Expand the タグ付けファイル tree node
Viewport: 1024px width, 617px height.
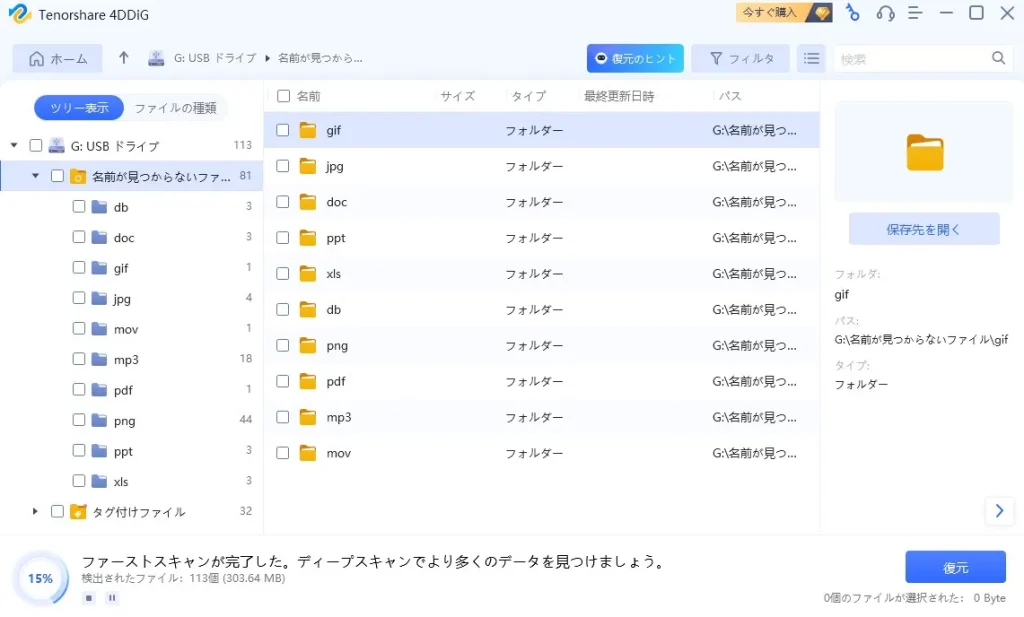pos(35,511)
